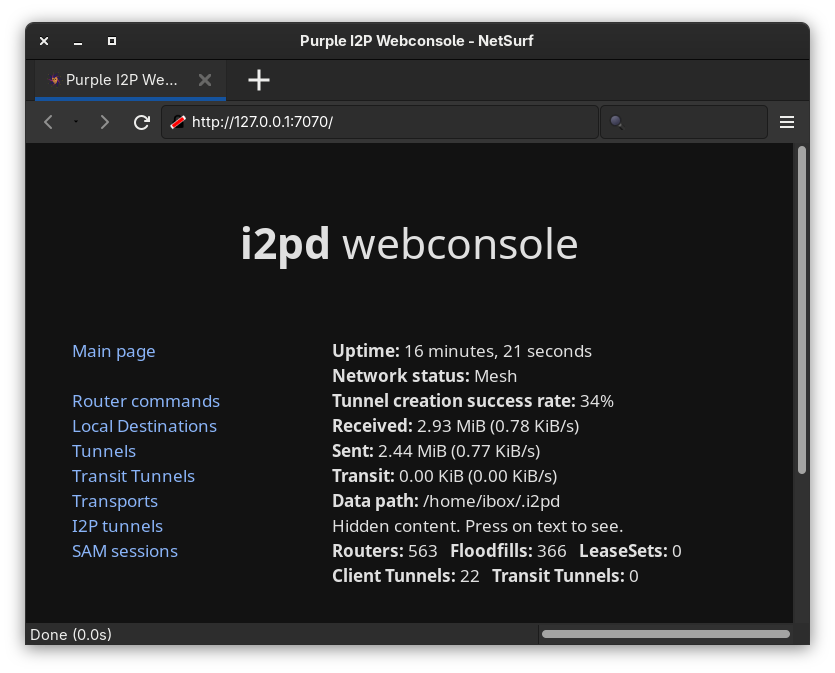Open the Transports link

(115, 501)
